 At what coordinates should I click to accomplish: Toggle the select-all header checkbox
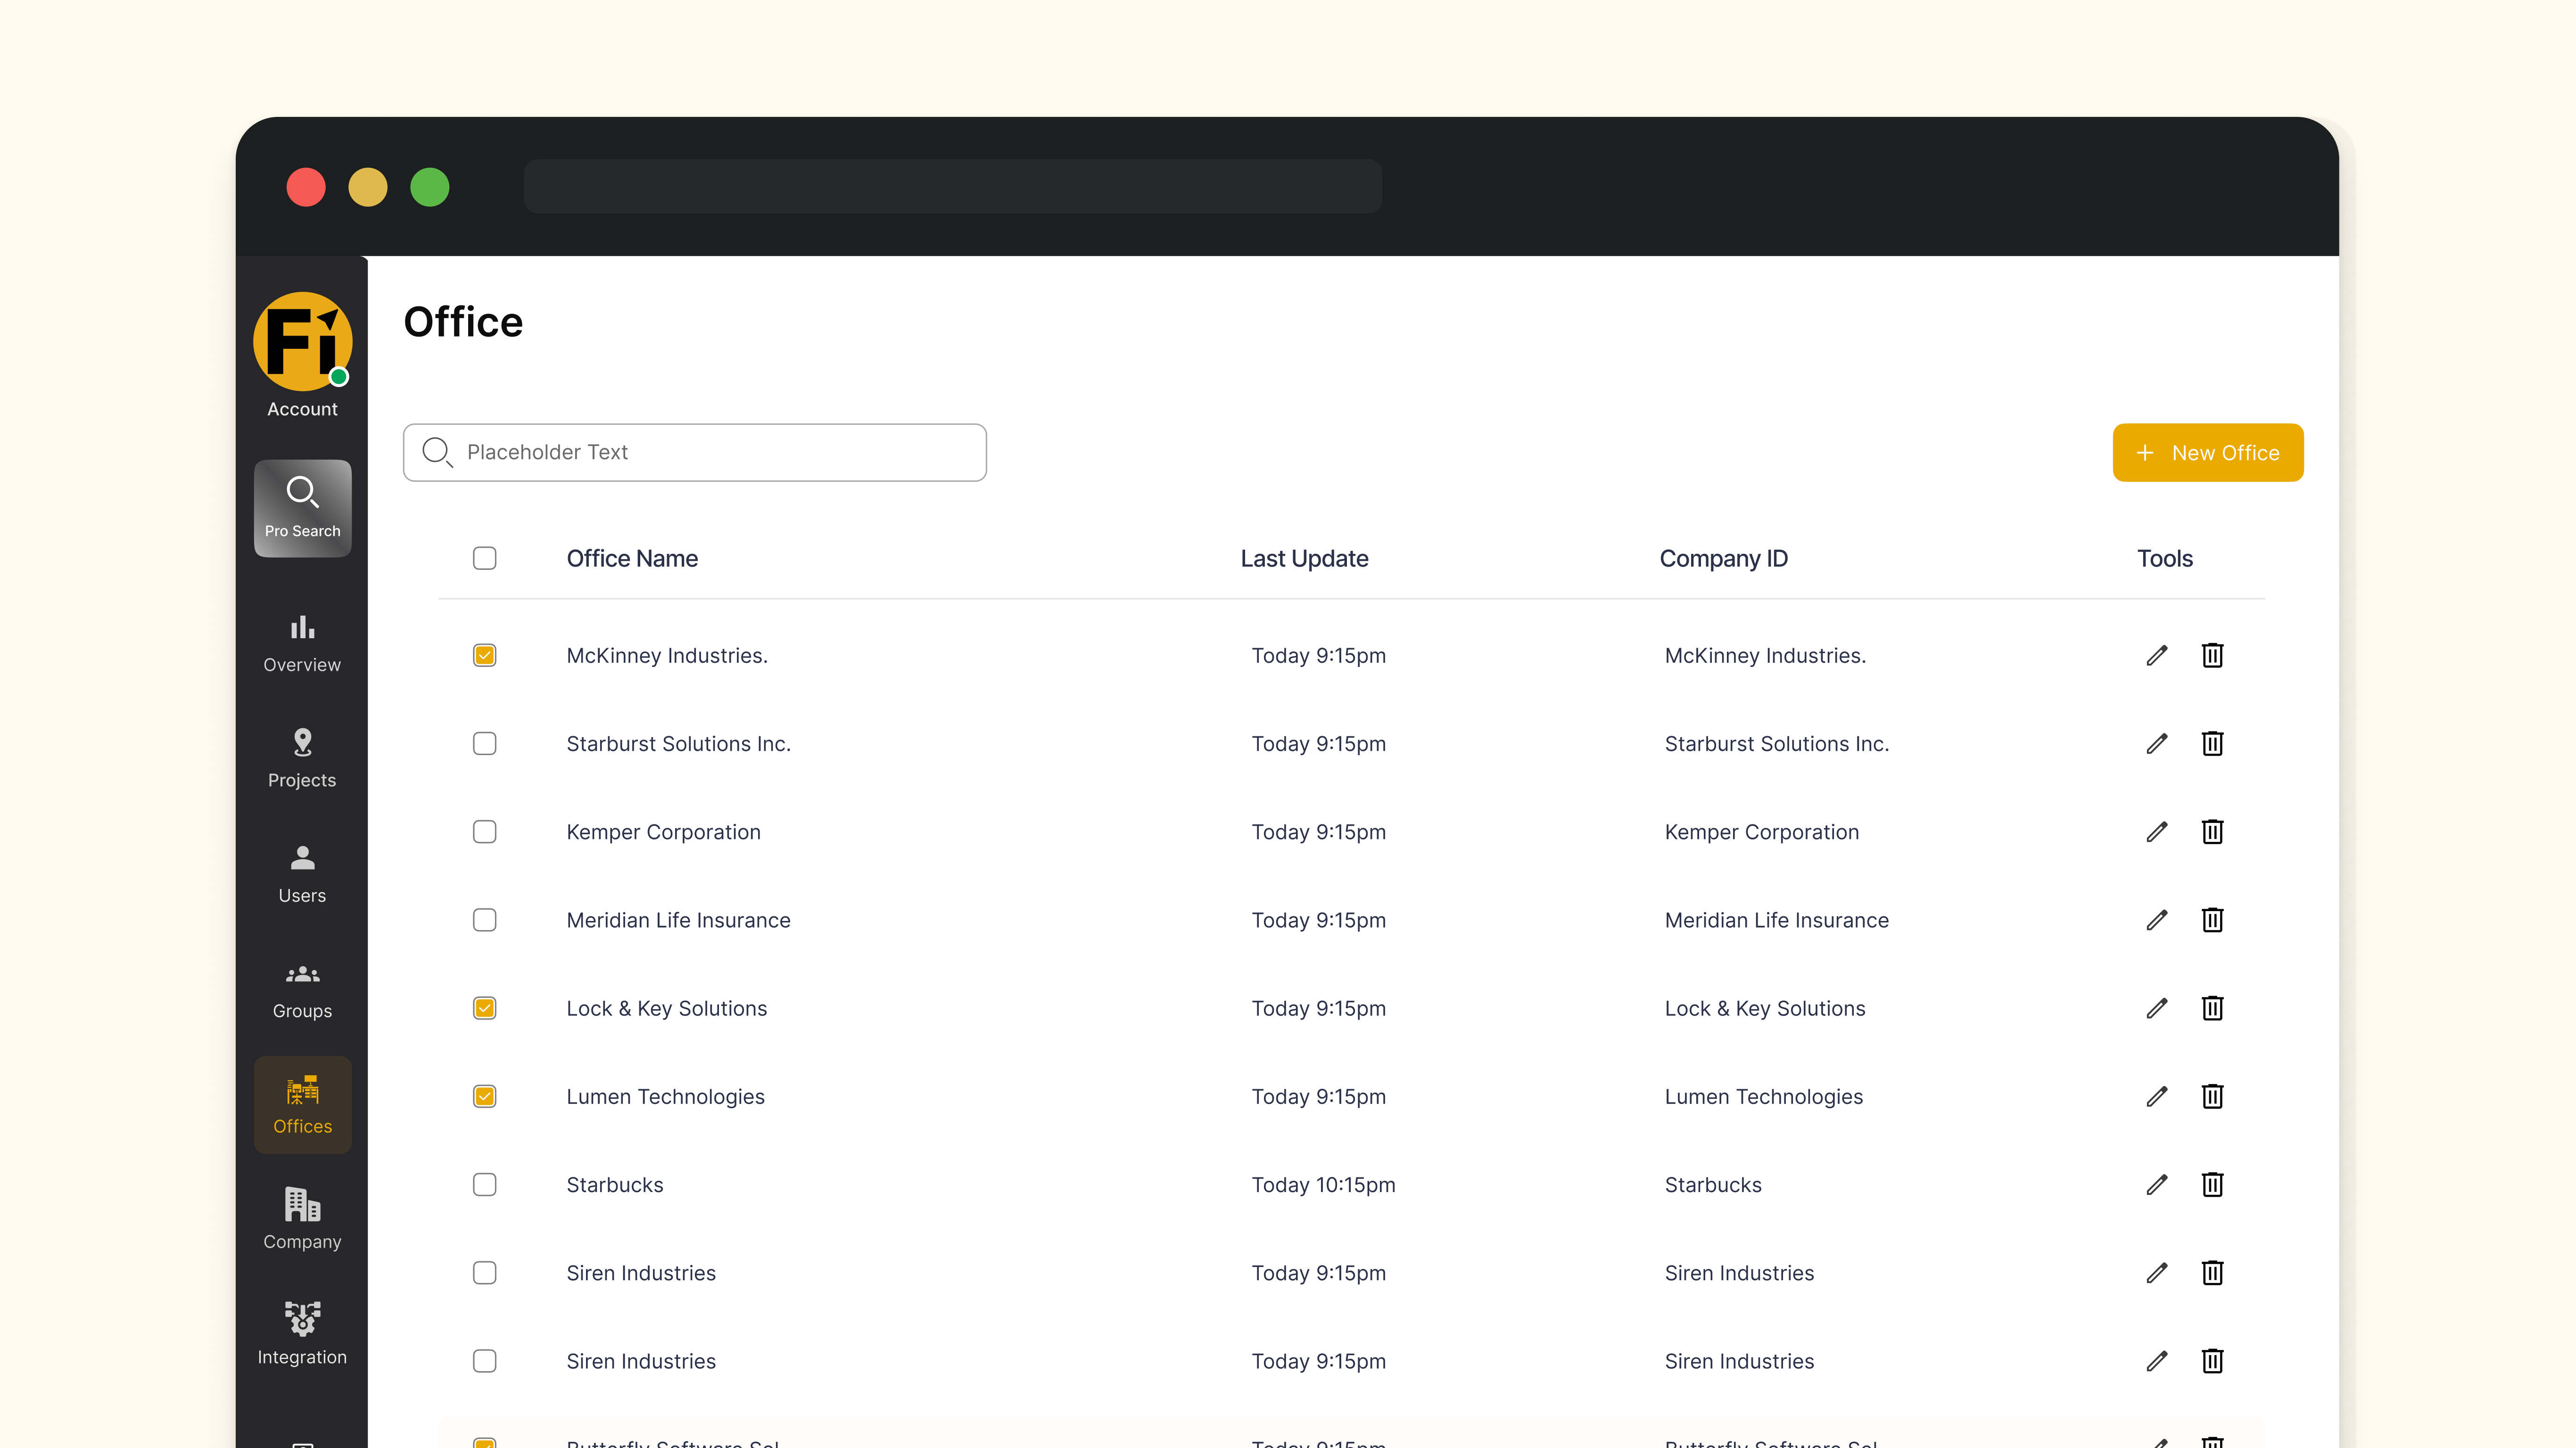(x=484, y=558)
